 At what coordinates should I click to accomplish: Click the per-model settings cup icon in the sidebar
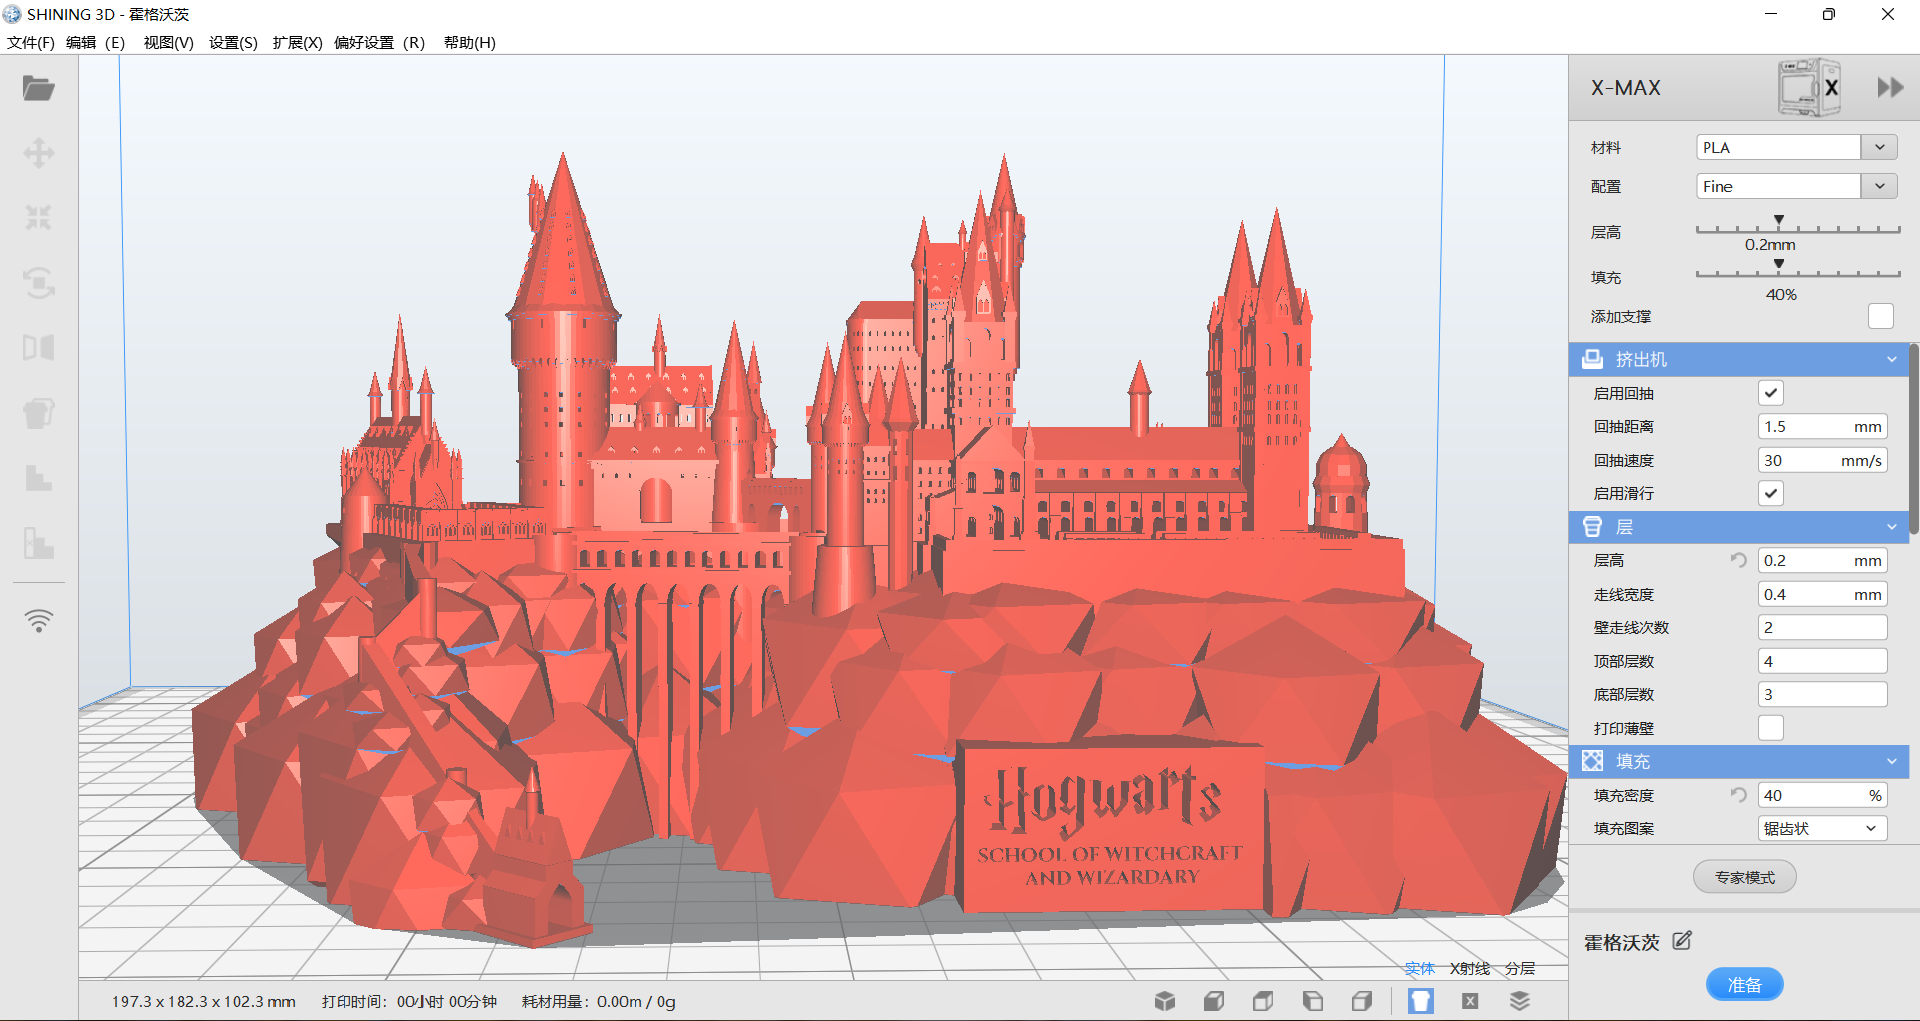pyautogui.click(x=39, y=413)
